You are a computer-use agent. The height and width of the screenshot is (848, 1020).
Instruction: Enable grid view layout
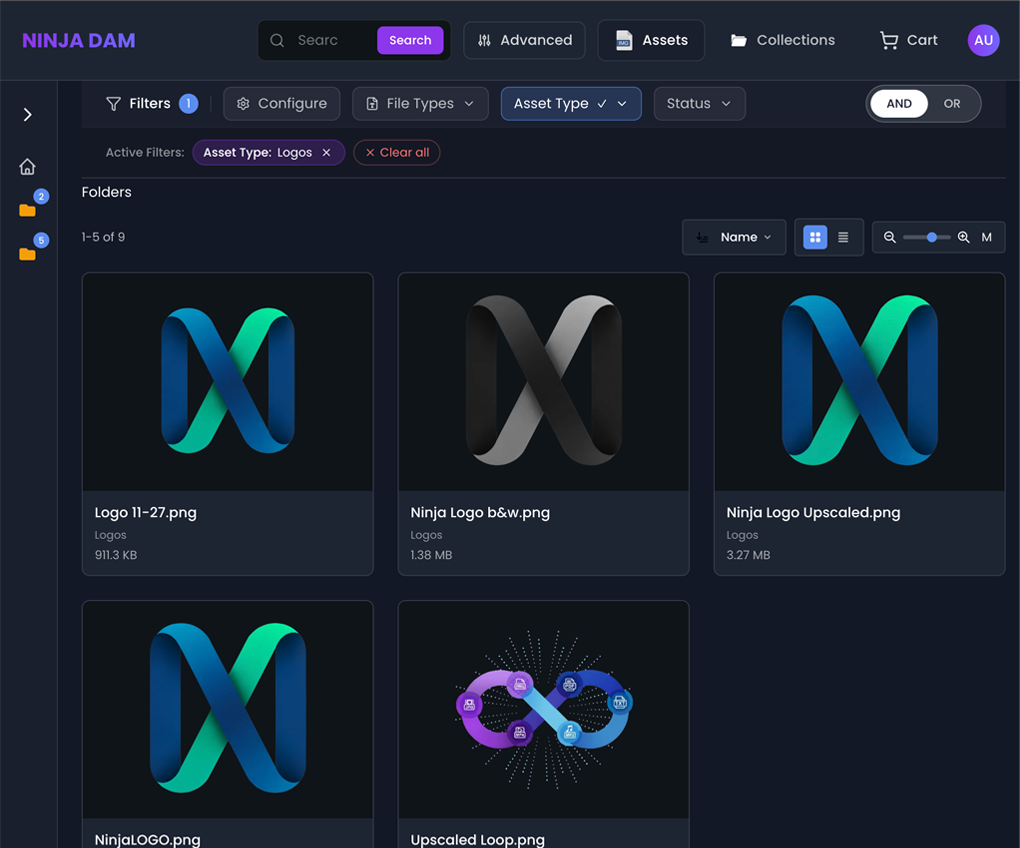814,237
